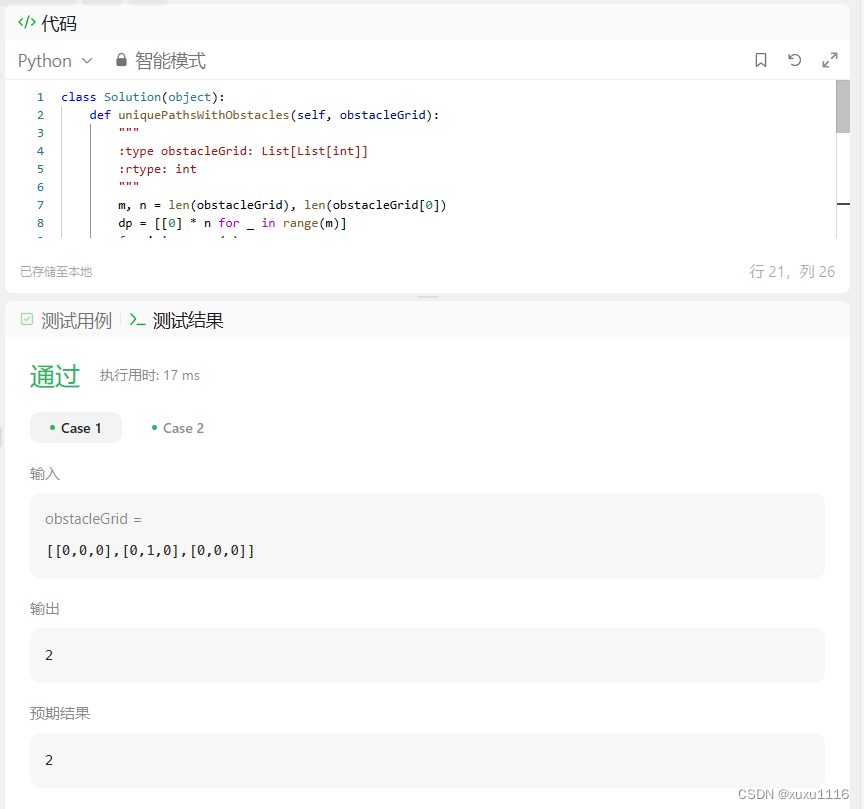Click the :type obstacleGrid docstring line

tap(243, 151)
